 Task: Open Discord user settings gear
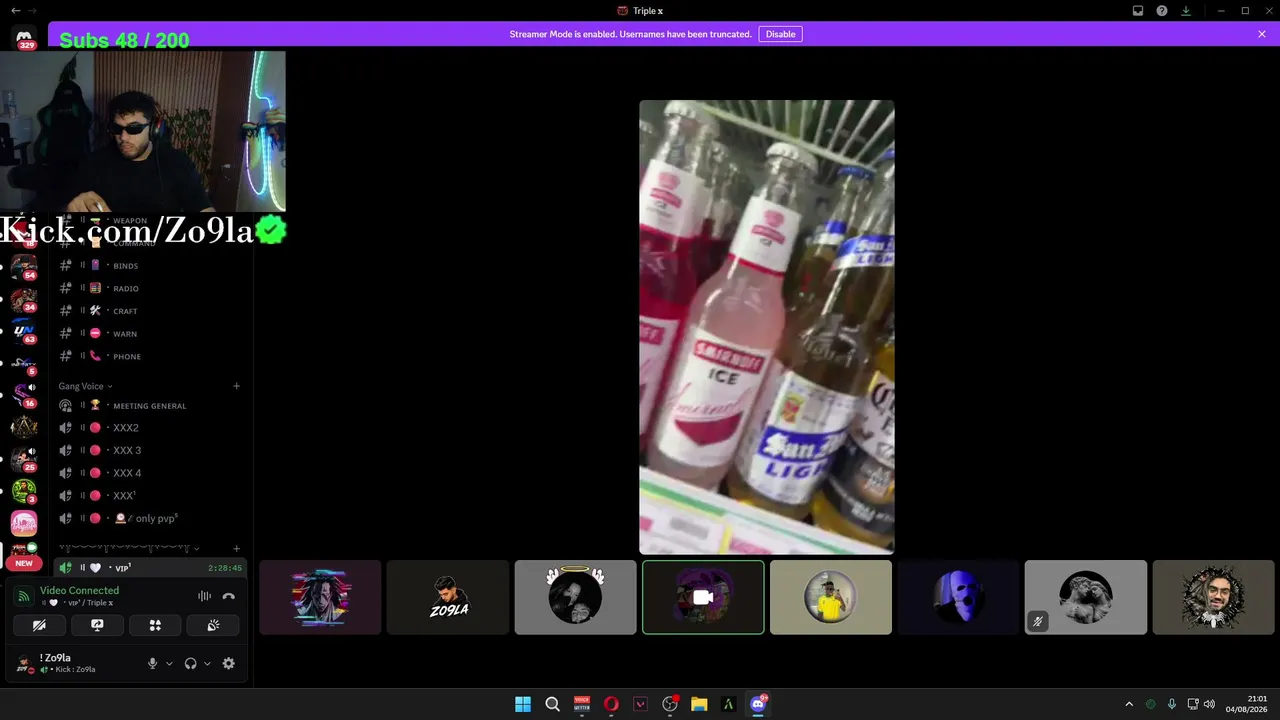tap(229, 663)
